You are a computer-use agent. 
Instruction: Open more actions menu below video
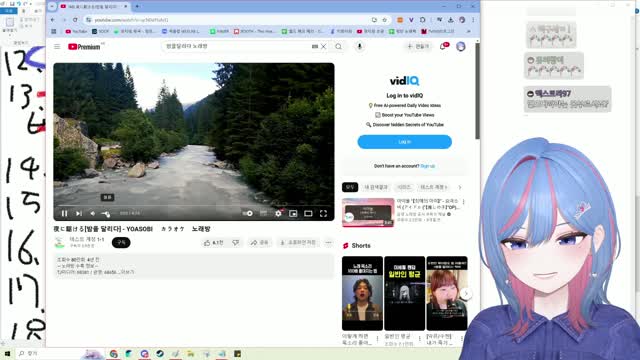coord(329,242)
